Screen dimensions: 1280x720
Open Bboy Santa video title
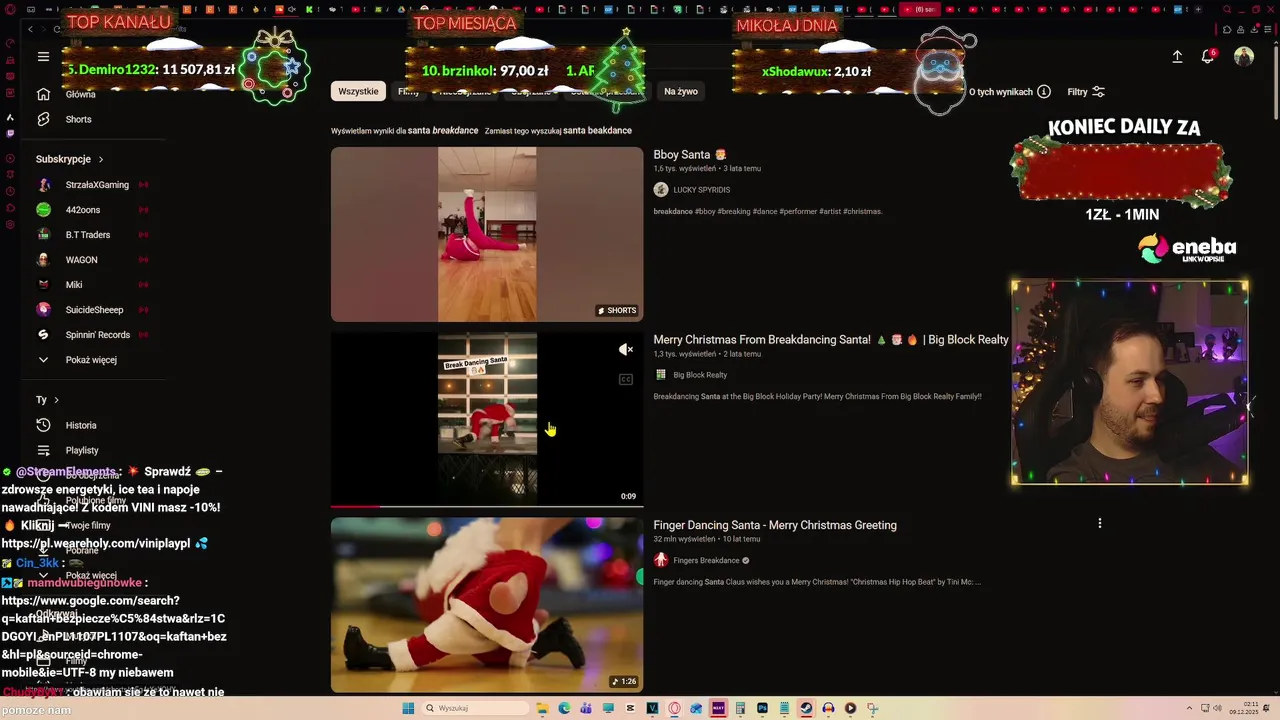690,155
